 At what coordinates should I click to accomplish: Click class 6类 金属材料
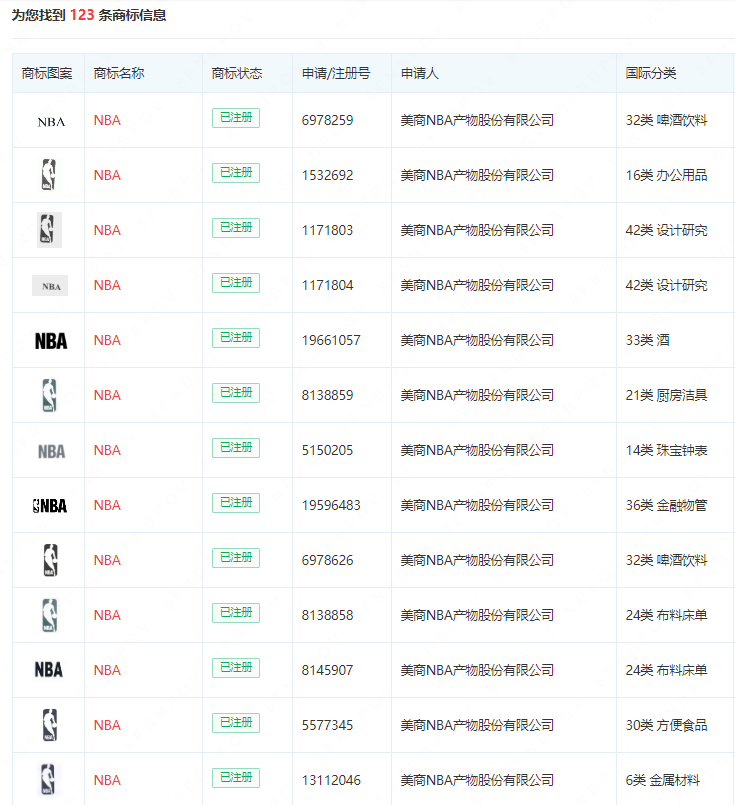click(663, 780)
